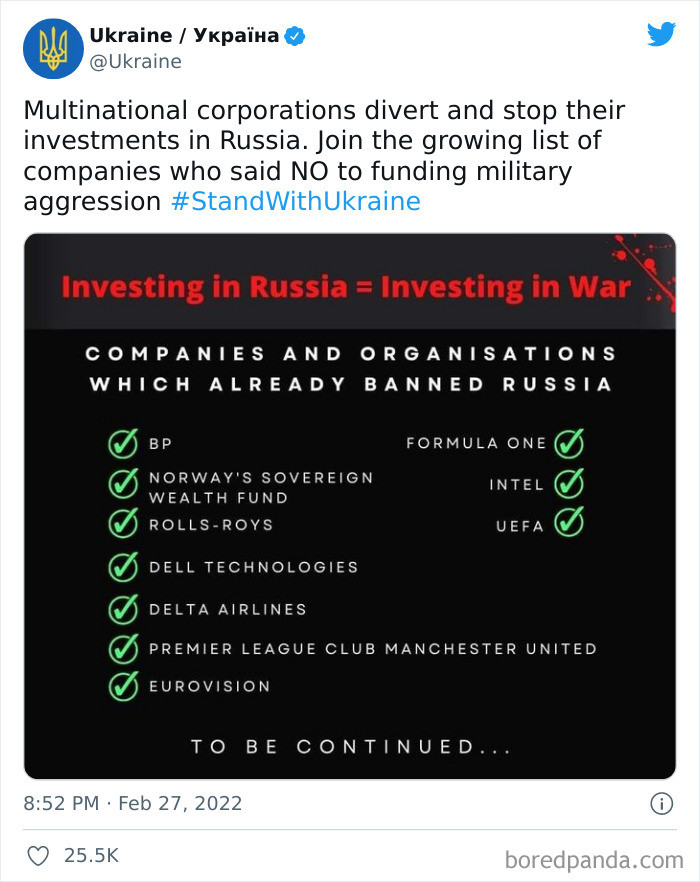Click the checkmark icon next to BP

tap(121, 443)
